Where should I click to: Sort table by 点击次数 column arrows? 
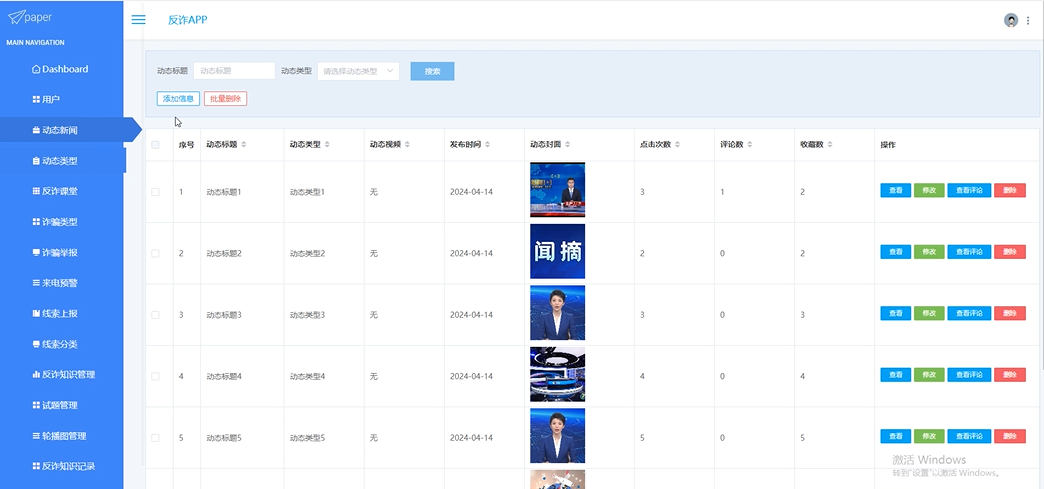click(x=677, y=145)
